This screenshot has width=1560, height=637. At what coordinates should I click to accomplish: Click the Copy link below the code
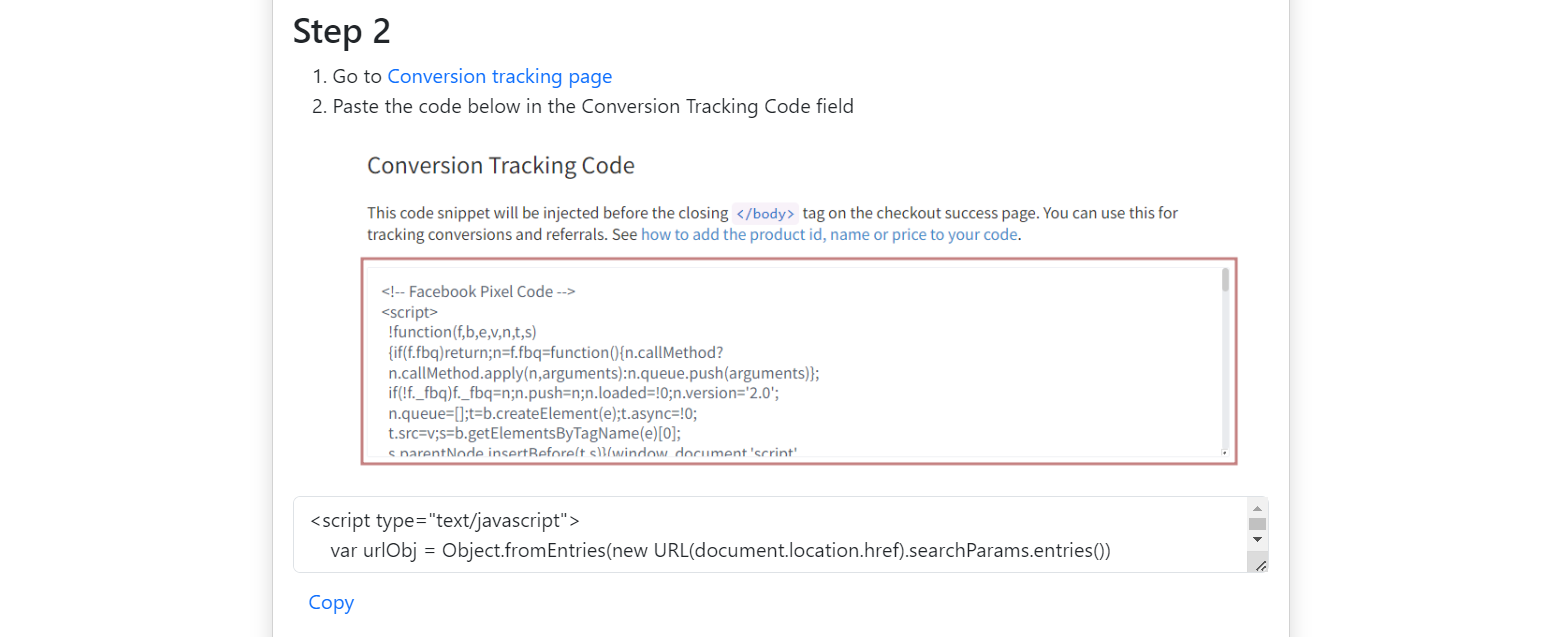(x=331, y=602)
